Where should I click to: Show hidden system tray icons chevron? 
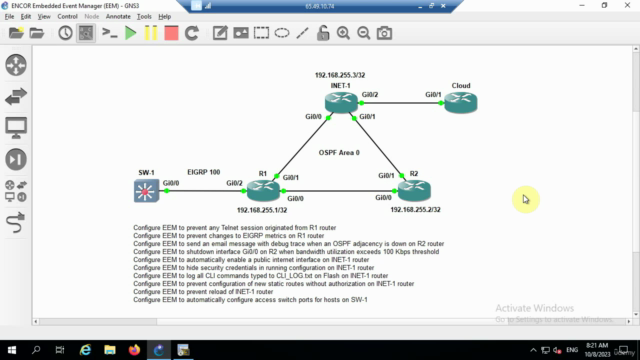coord(533,350)
